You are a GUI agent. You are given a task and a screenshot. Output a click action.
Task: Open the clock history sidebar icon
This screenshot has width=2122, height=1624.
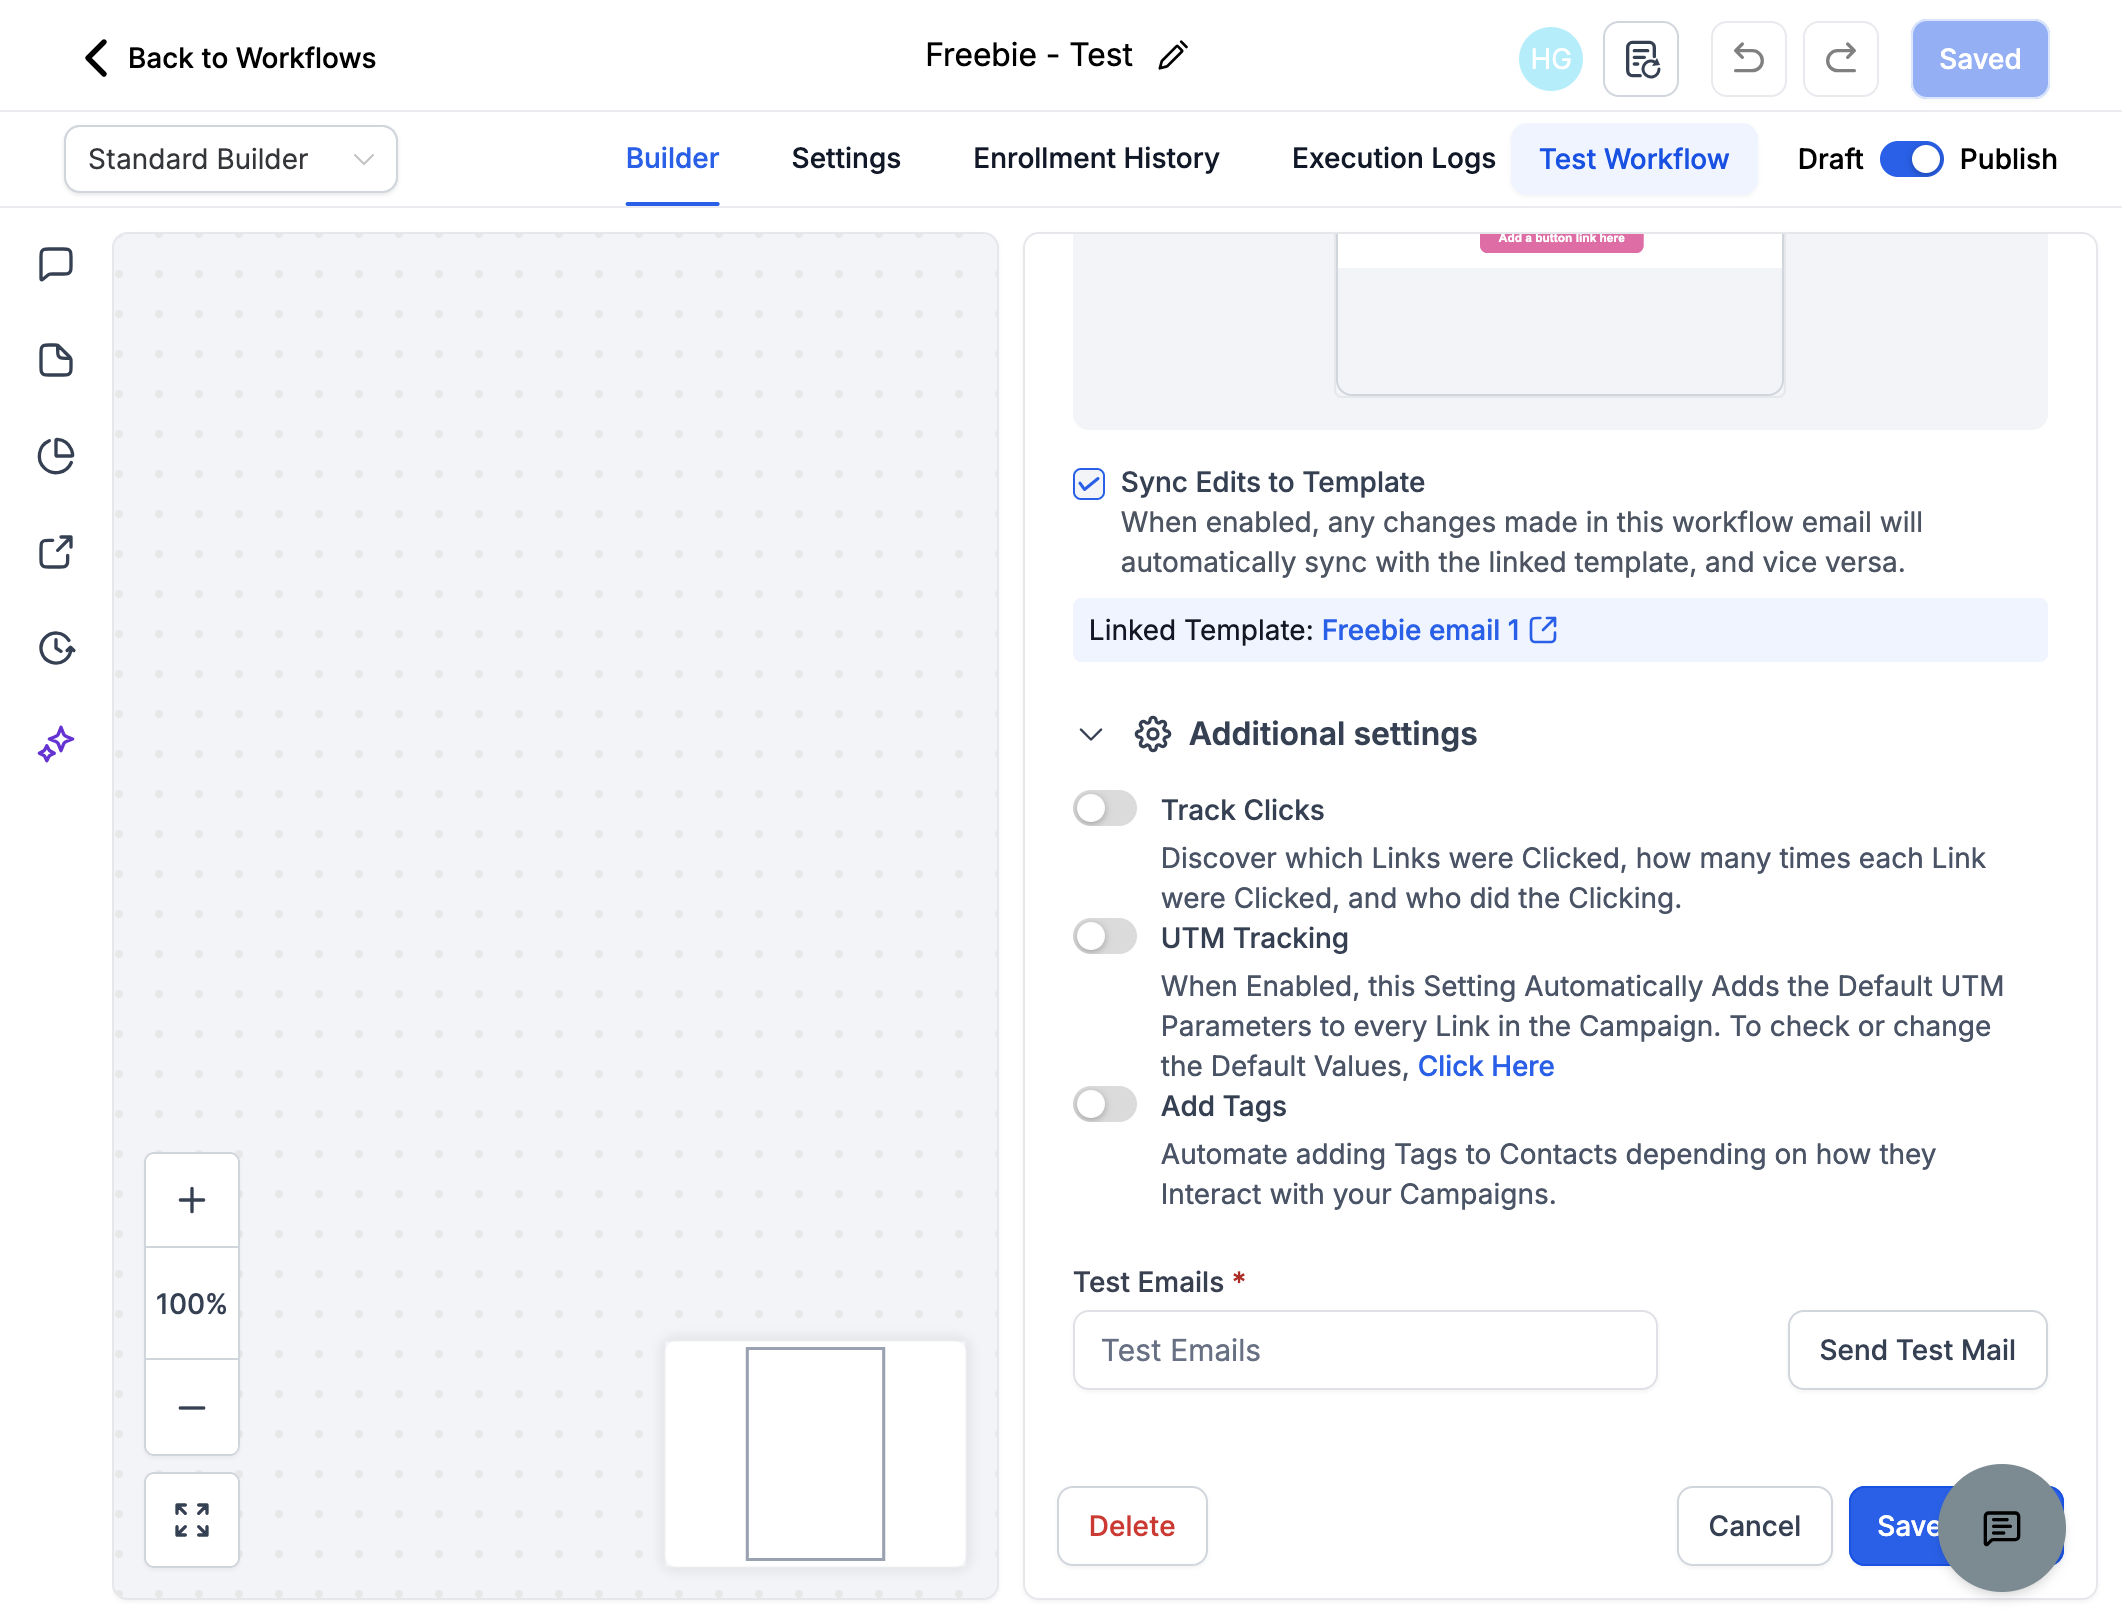coord(56,648)
